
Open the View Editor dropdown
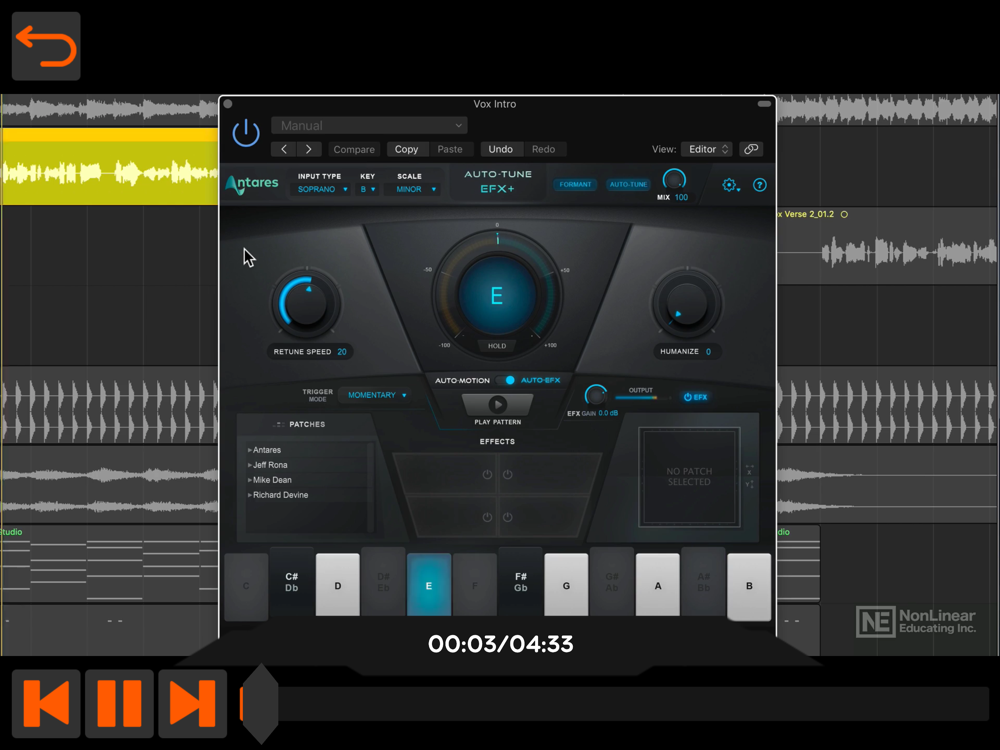707,149
